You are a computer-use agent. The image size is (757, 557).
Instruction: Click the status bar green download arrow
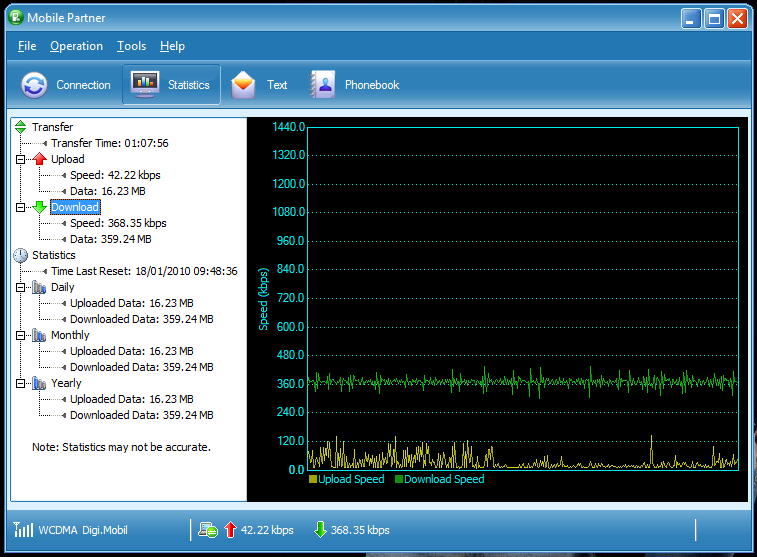tap(320, 529)
